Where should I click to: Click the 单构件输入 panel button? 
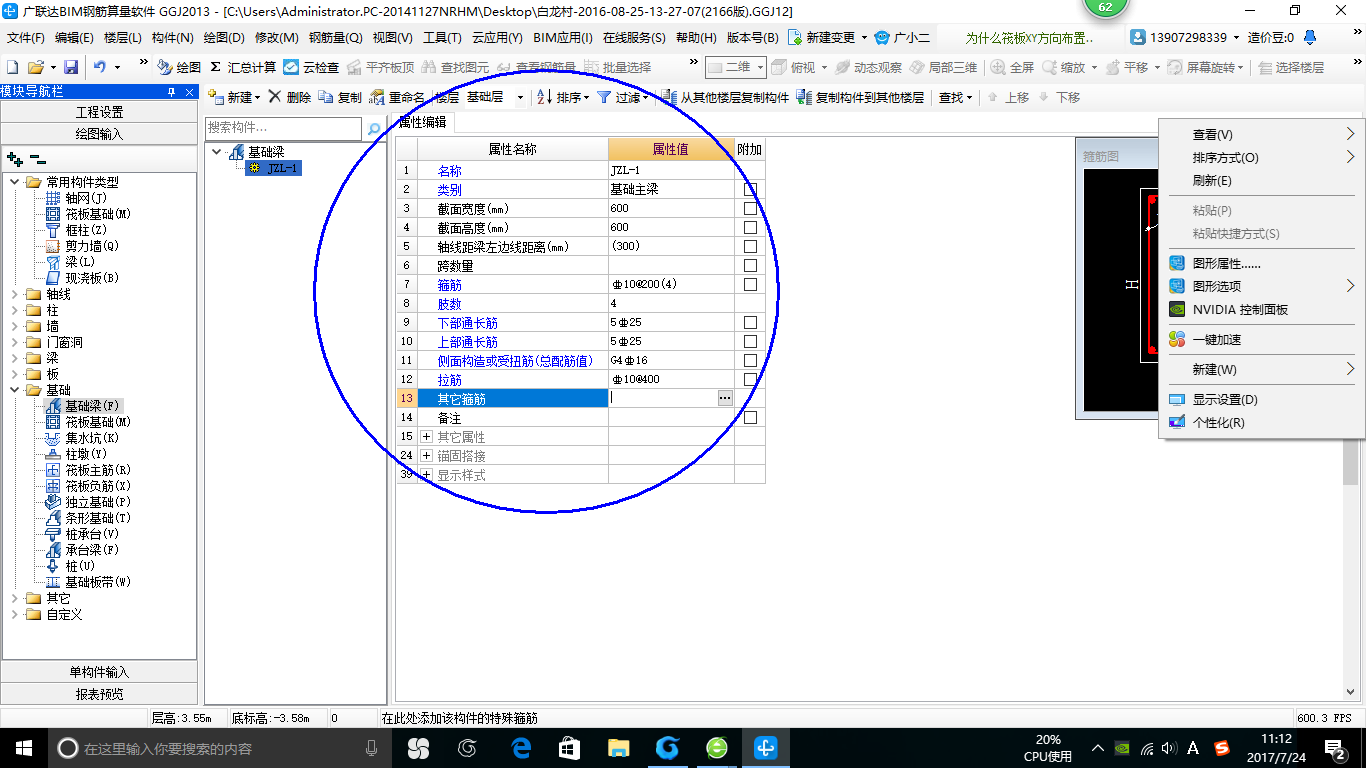coord(99,672)
